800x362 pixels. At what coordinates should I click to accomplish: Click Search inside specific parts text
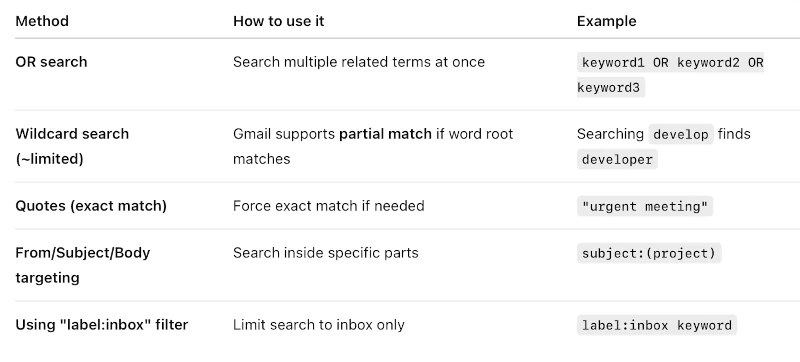pos(326,253)
